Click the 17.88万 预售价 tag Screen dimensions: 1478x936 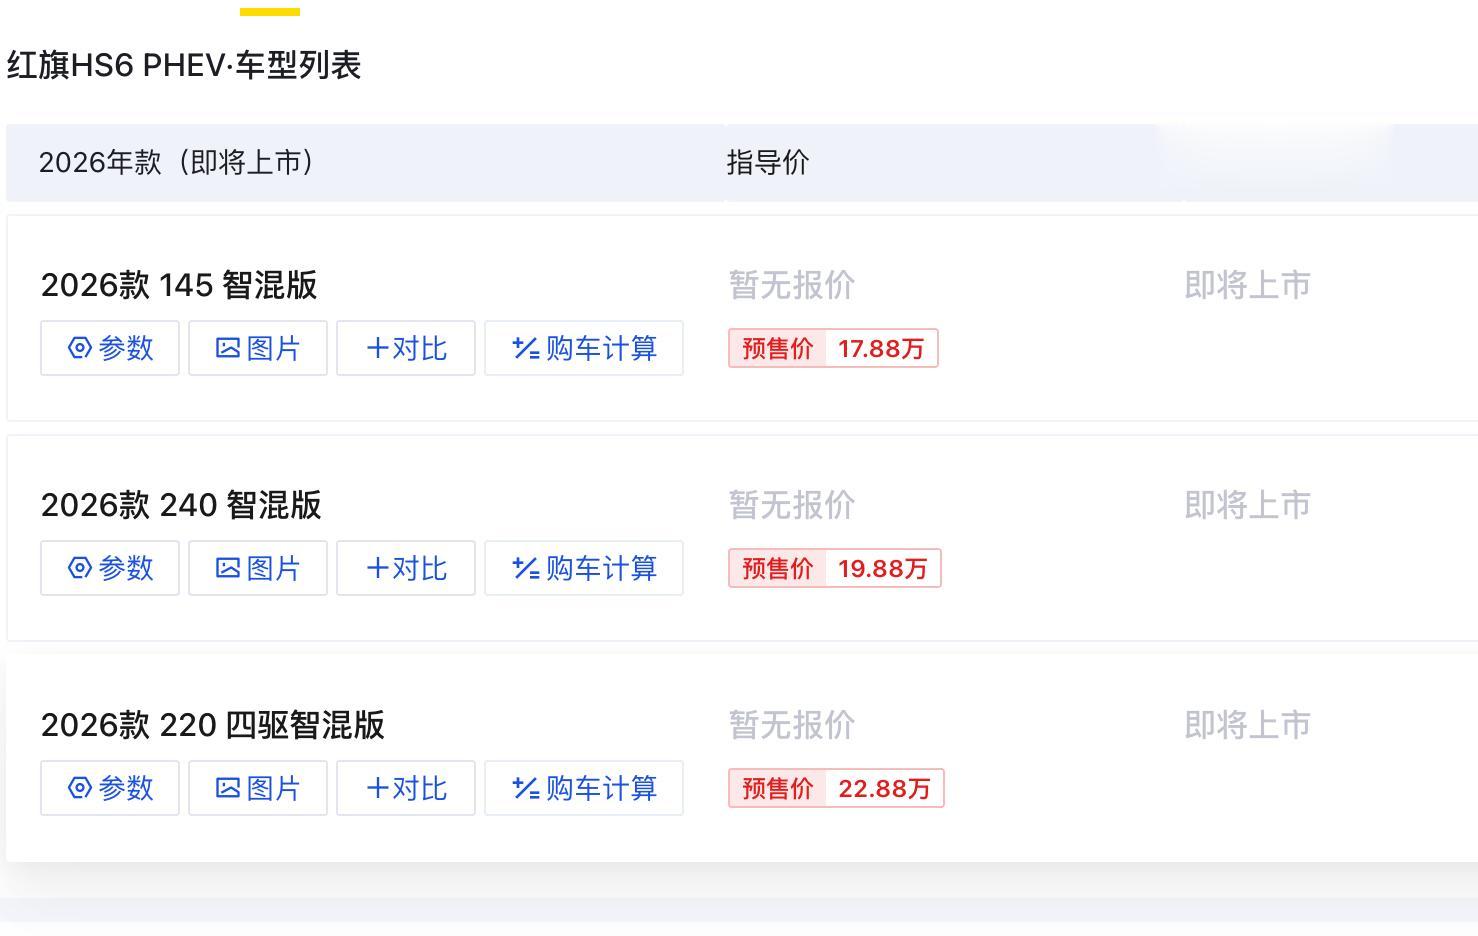point(833,348)
